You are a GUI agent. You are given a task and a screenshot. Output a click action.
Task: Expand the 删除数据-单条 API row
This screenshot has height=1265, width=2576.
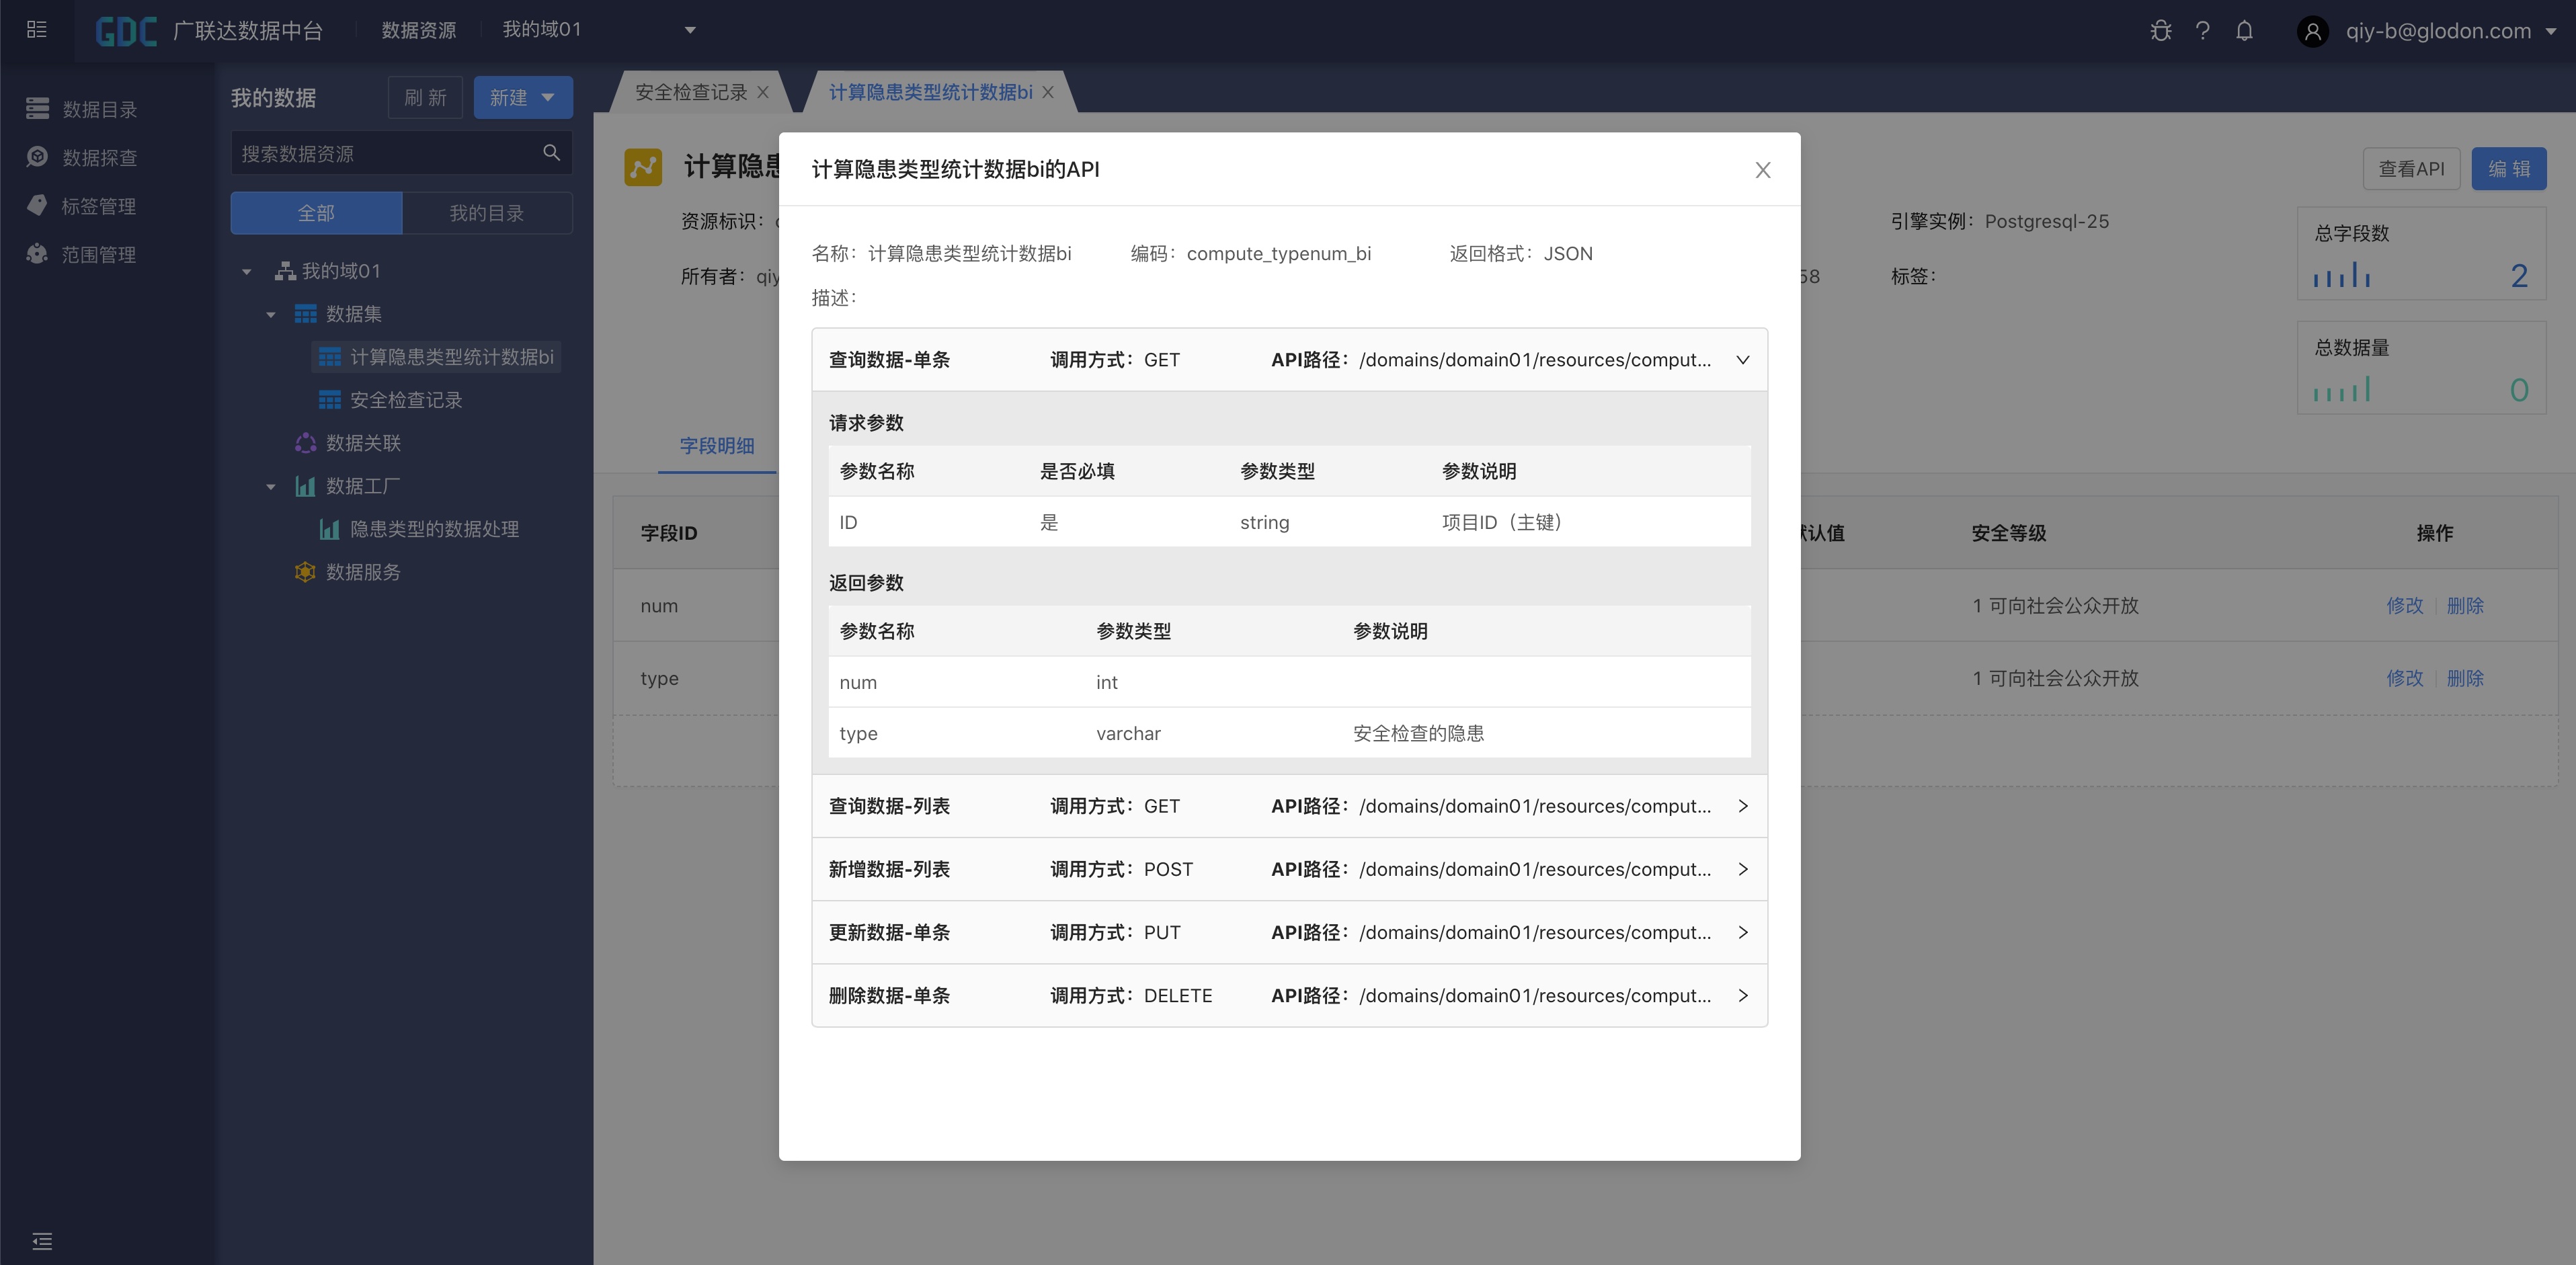tap(1742, 995)
